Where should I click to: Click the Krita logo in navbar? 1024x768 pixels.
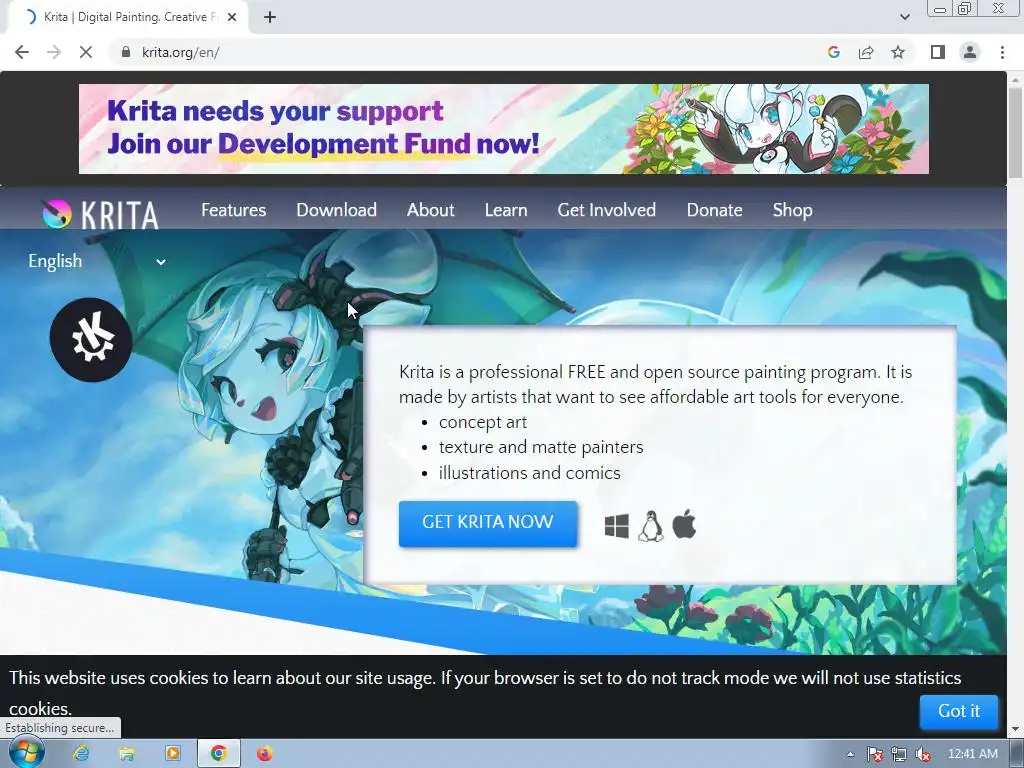[x=101, y=214]
